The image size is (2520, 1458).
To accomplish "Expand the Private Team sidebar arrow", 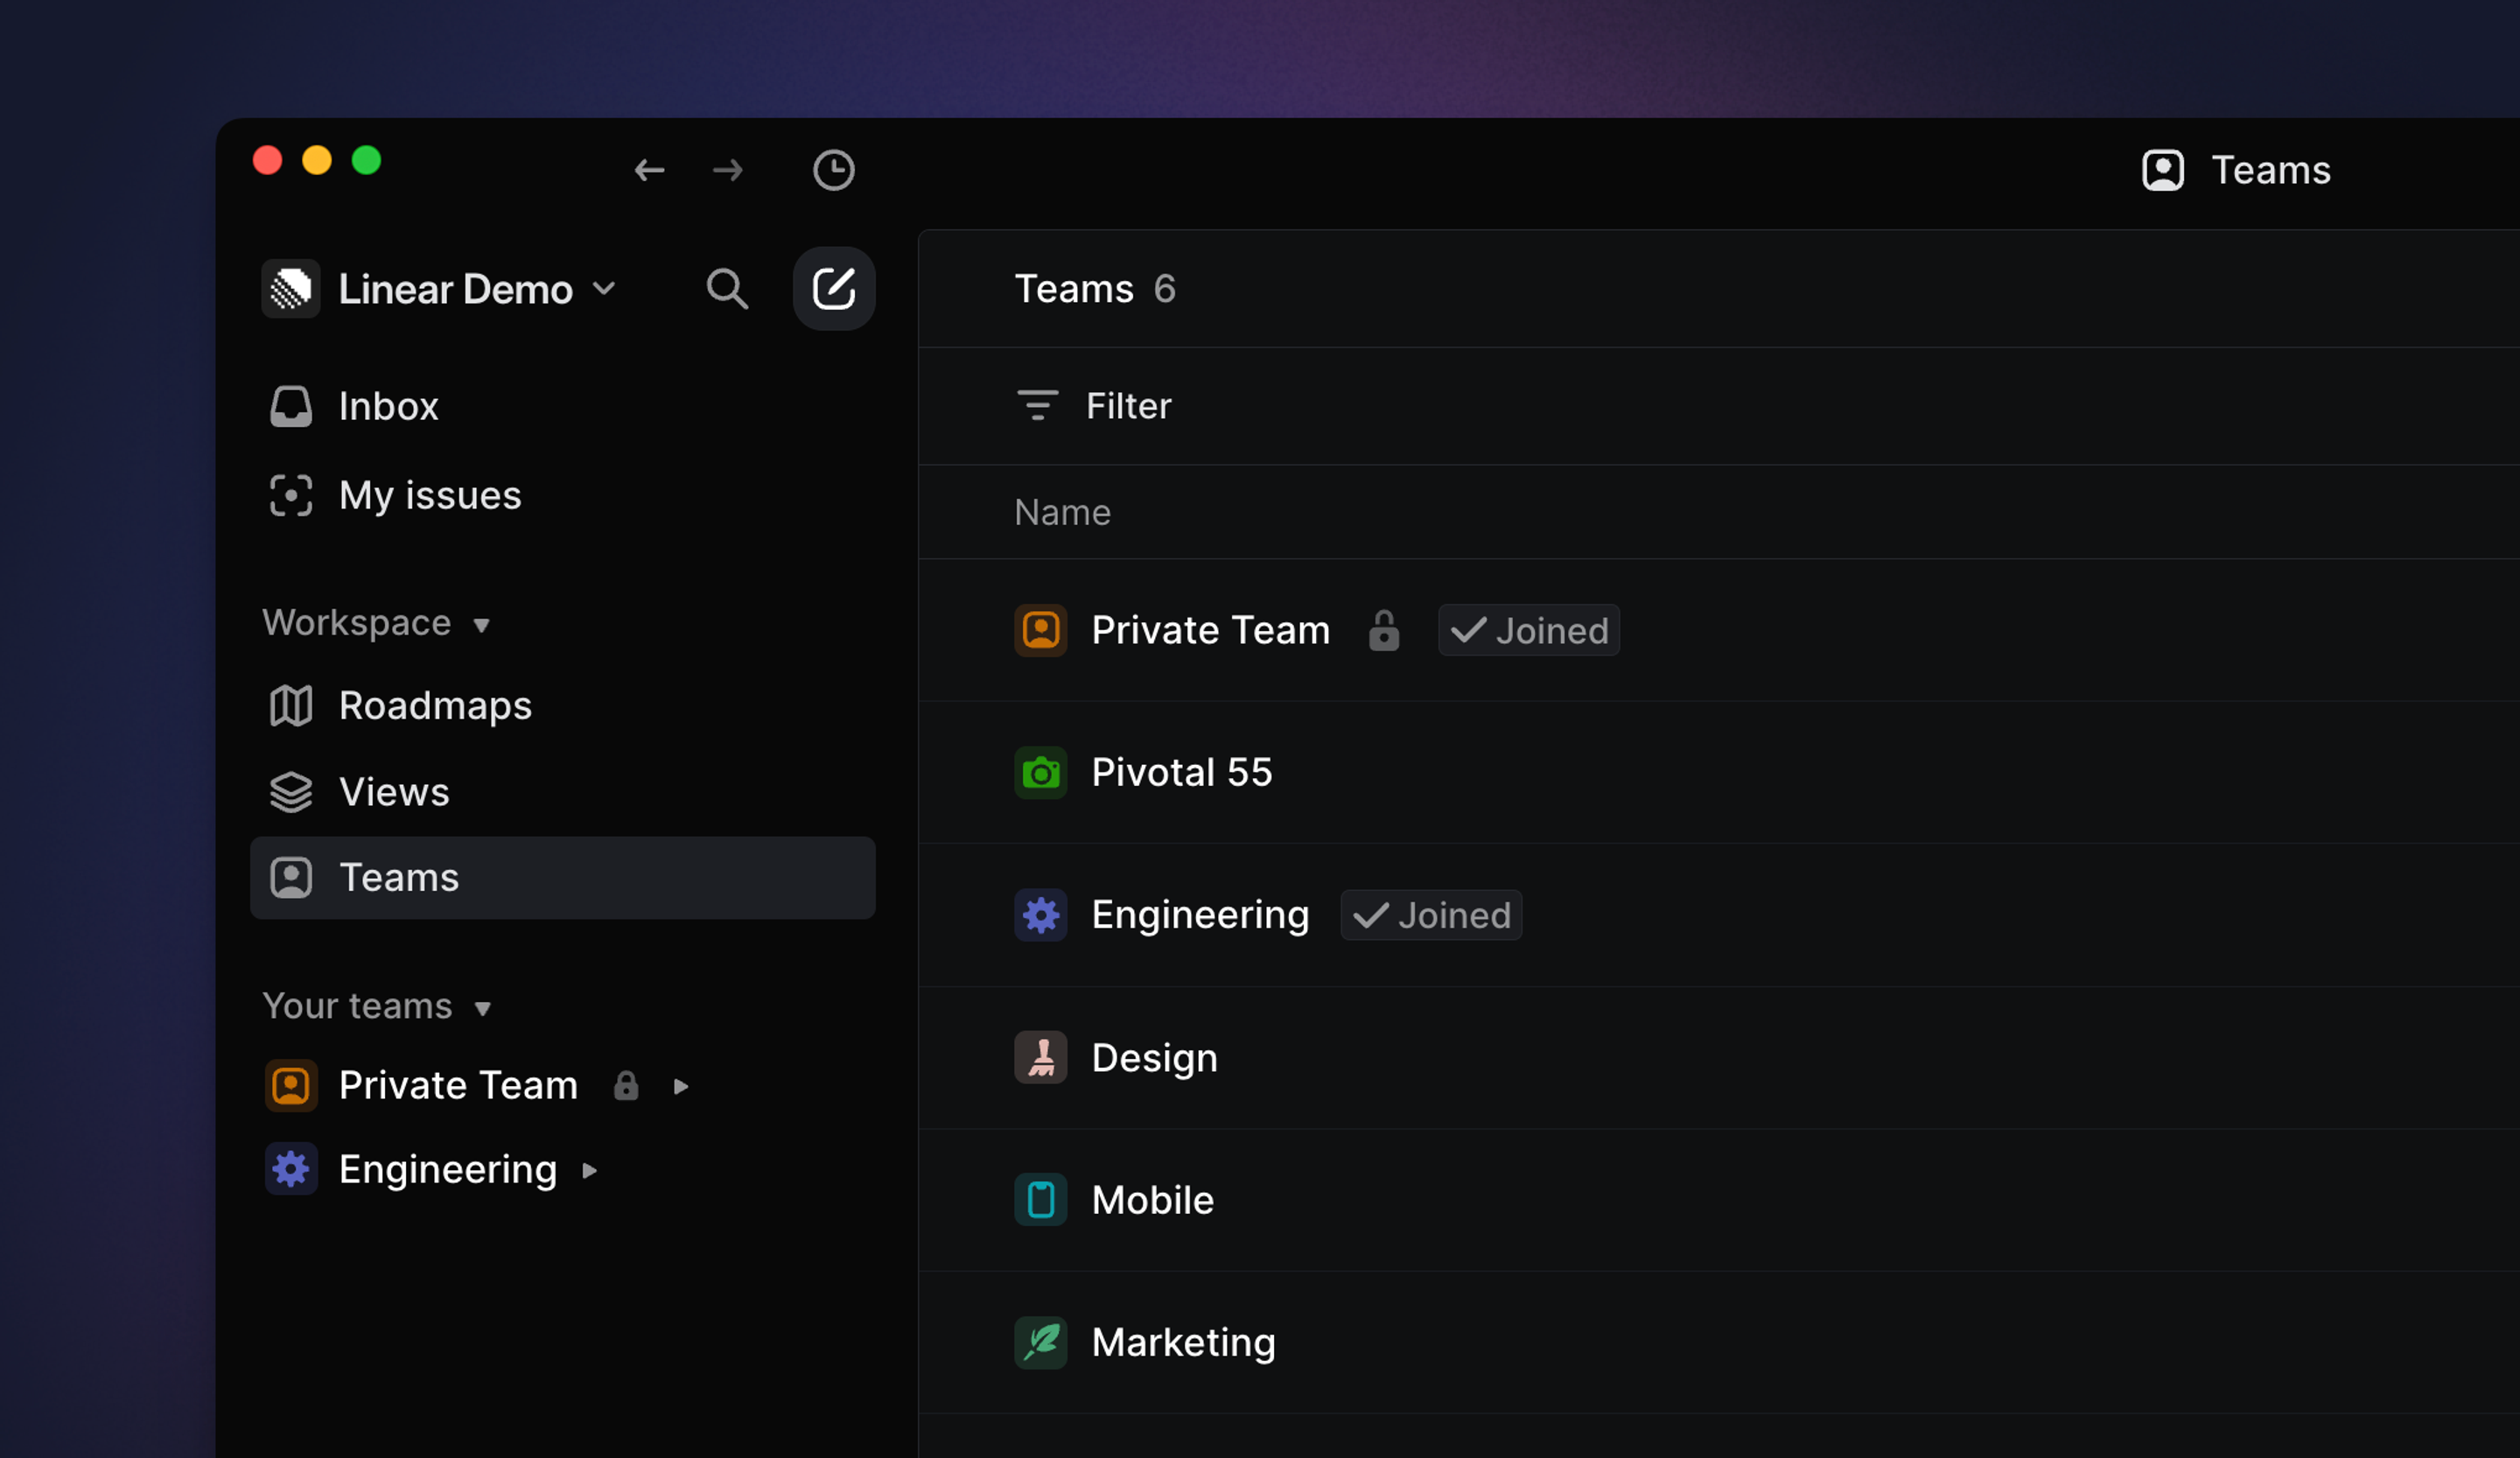I will [681, 1087].
